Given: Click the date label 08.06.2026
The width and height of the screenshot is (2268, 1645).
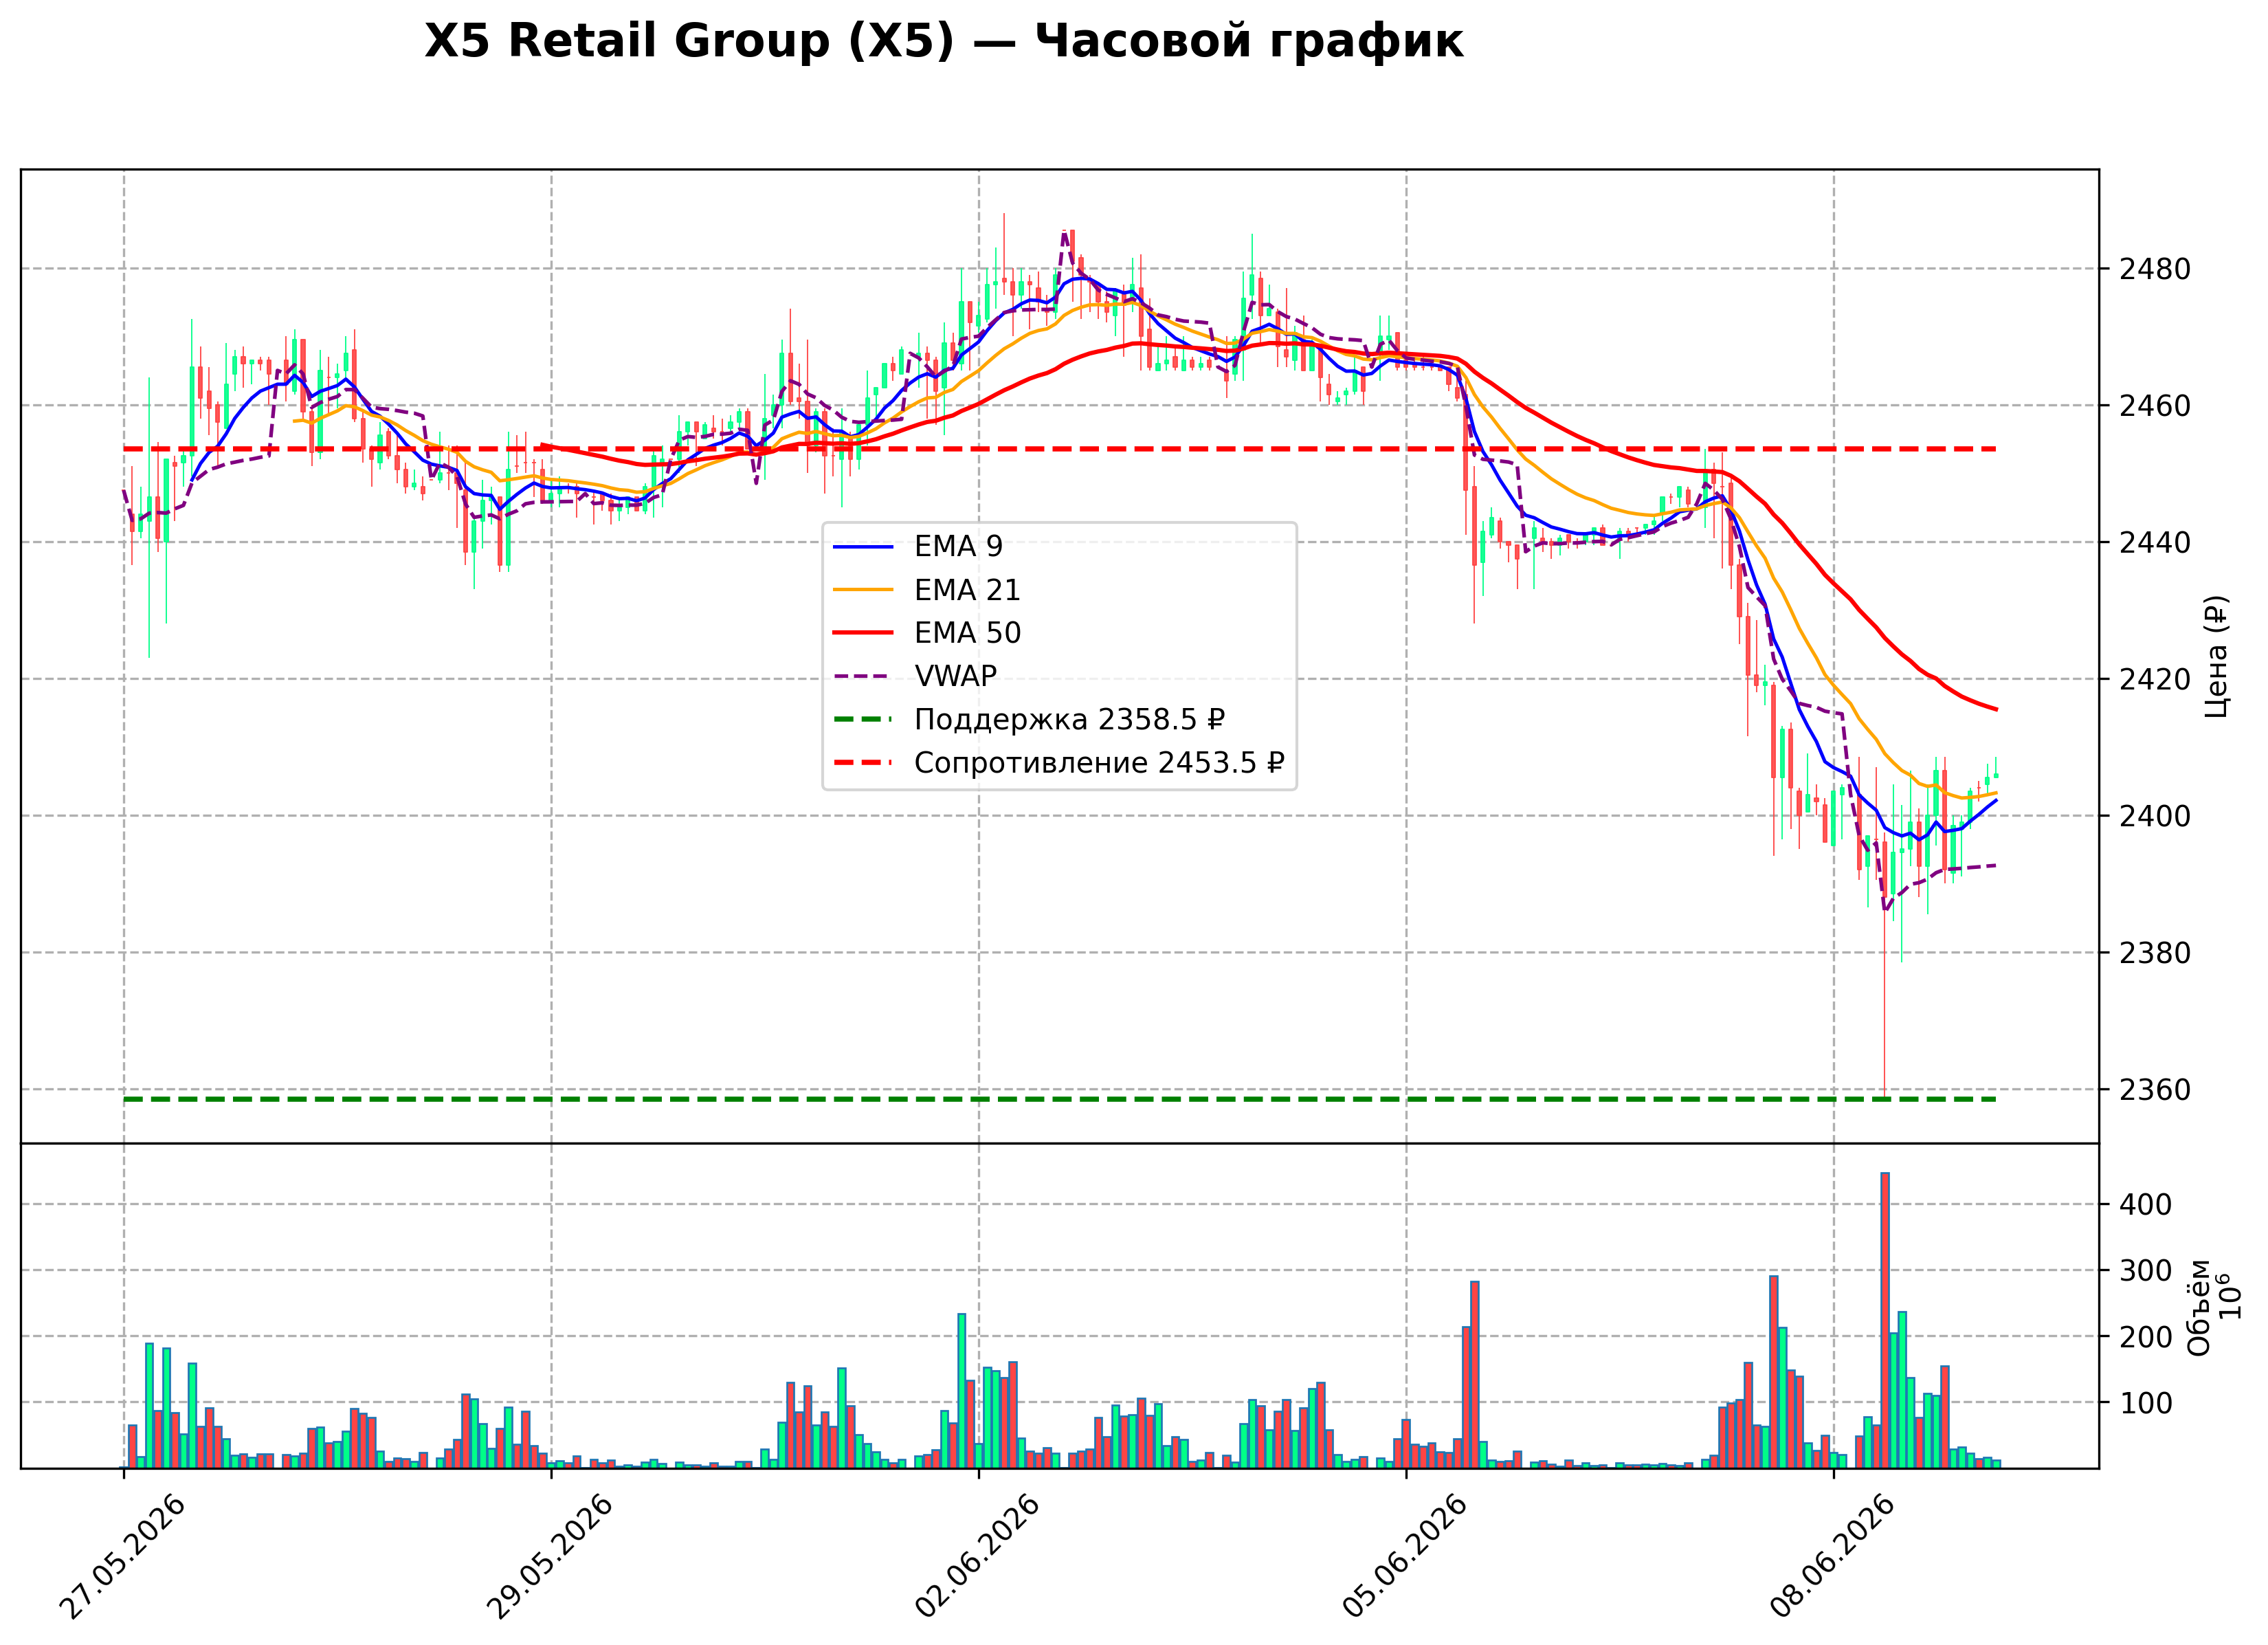Looking at the screenshot, I should [x=1832, y=1557].
